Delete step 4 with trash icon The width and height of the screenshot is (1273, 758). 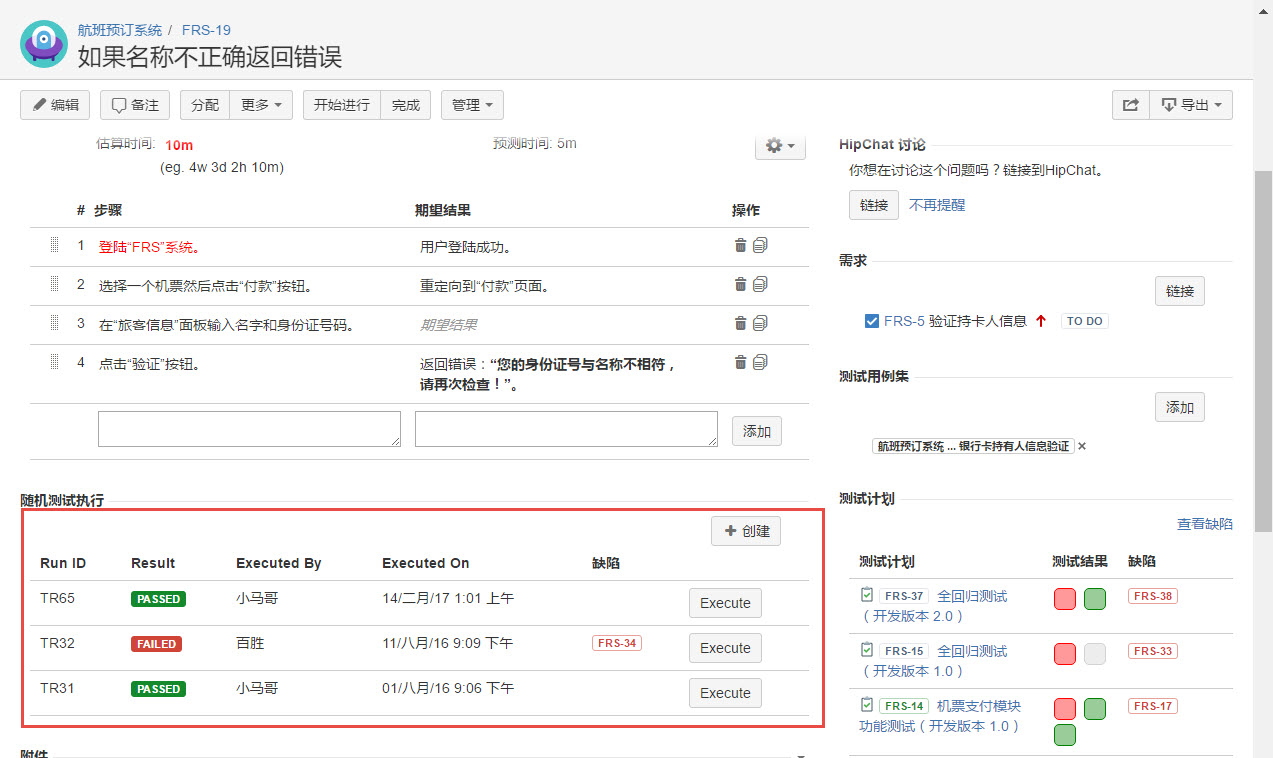[x=741, y=362]
